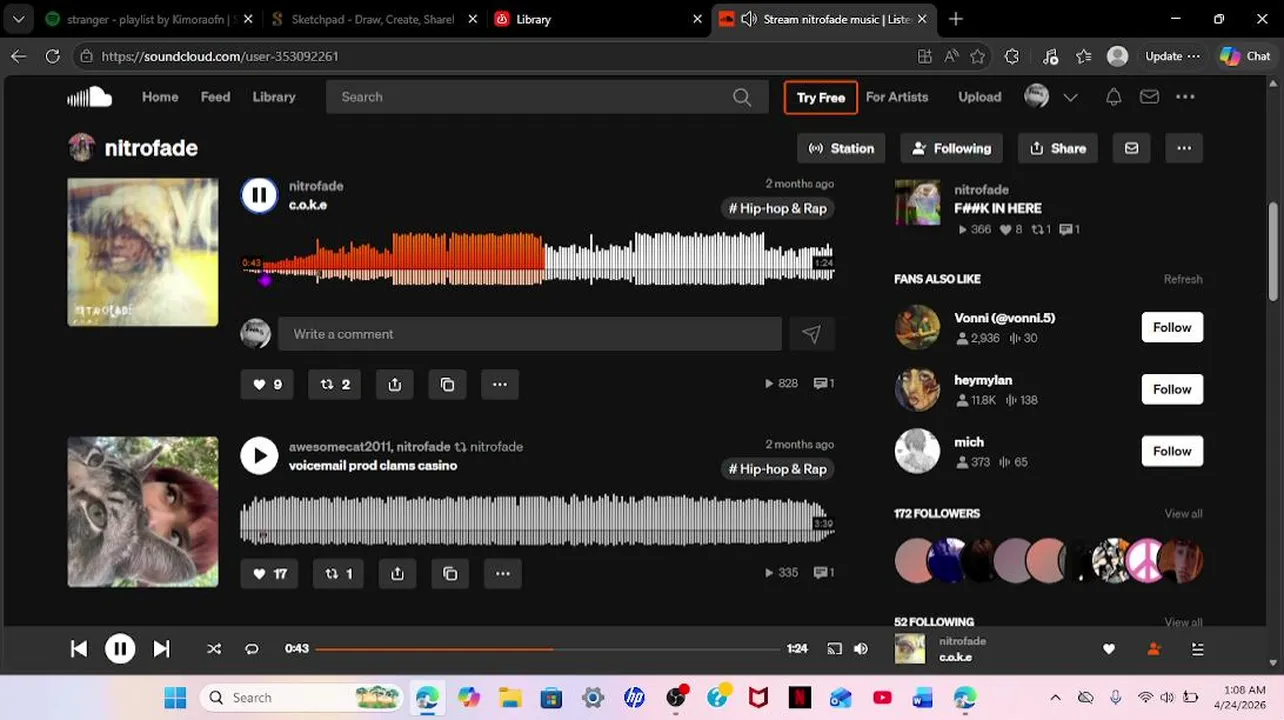Expand the profile avatar dropdown chevron

1070,97
